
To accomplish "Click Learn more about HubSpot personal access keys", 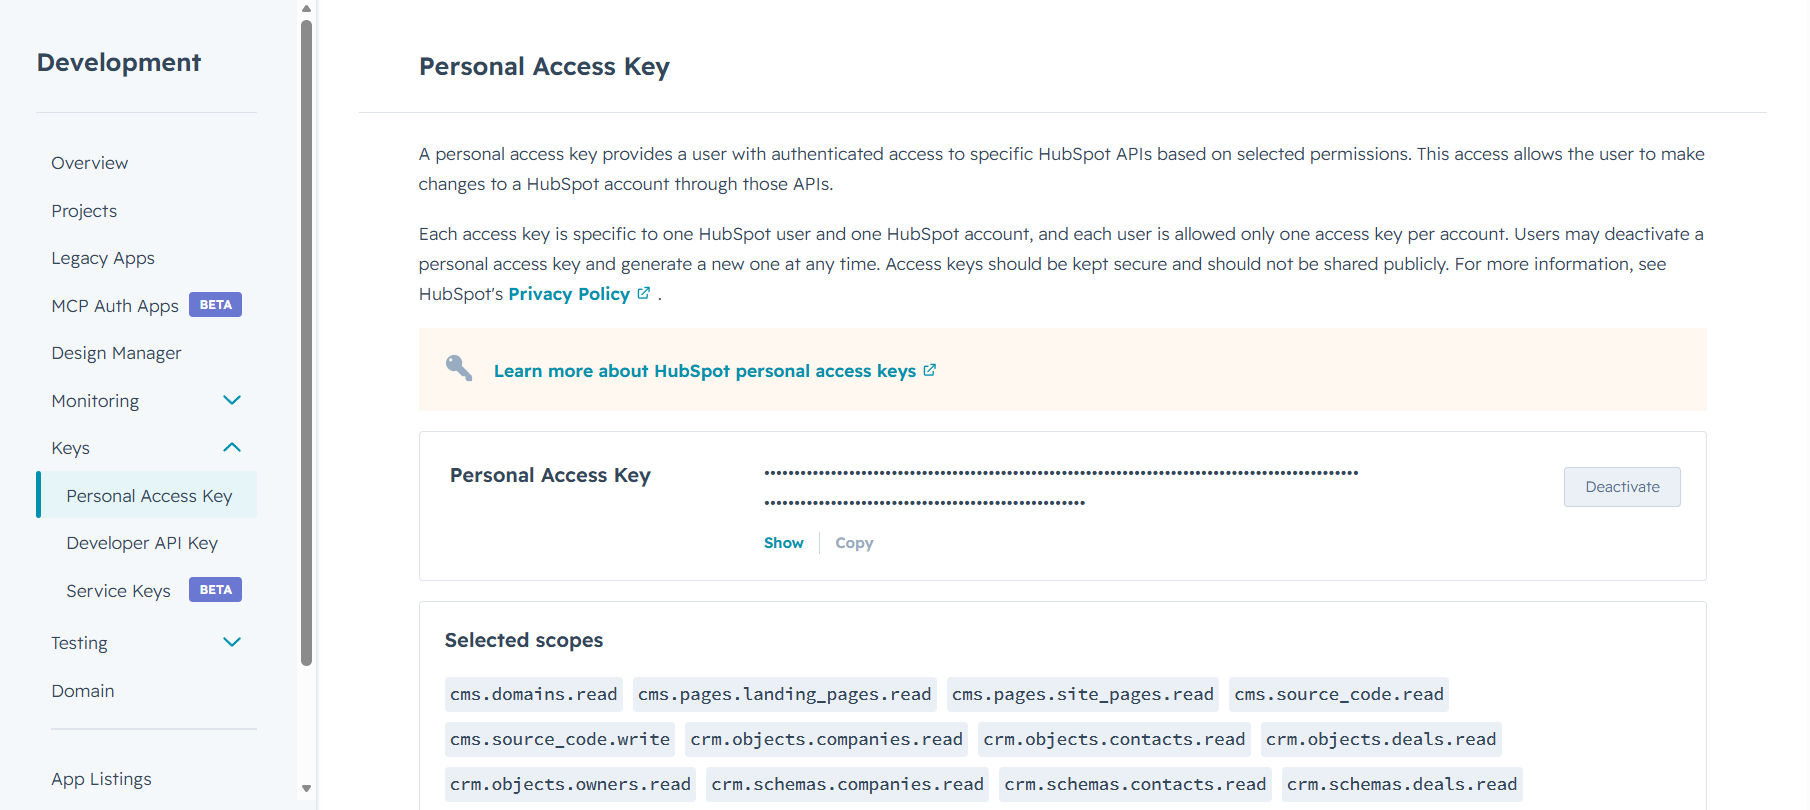I will [x=705, y=371].
